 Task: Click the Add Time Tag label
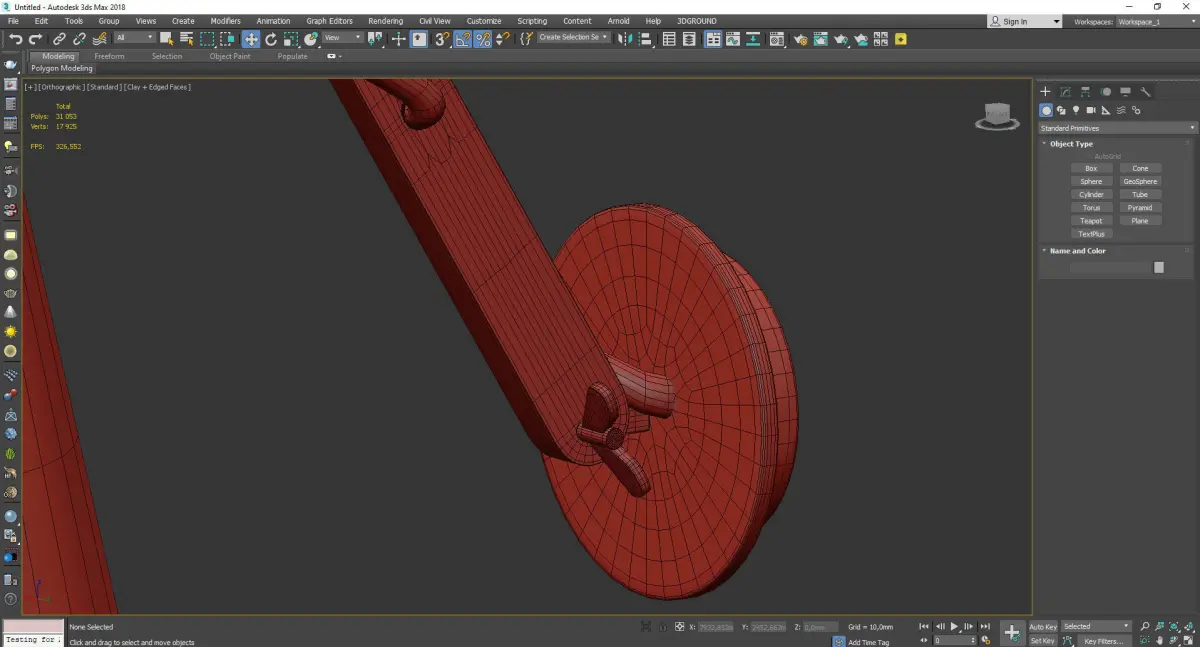pyautogui.click(x=868, y=641)
